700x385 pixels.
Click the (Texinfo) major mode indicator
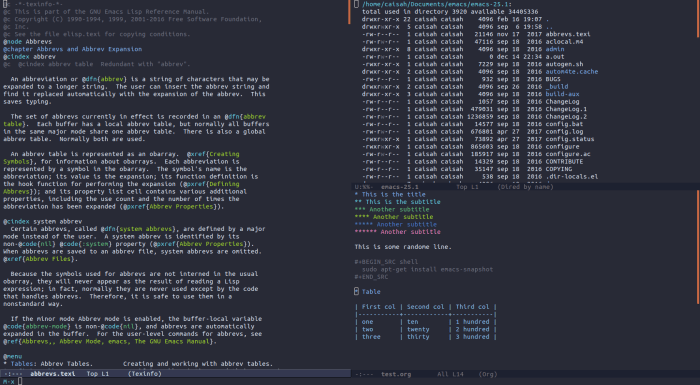(145, 374)
